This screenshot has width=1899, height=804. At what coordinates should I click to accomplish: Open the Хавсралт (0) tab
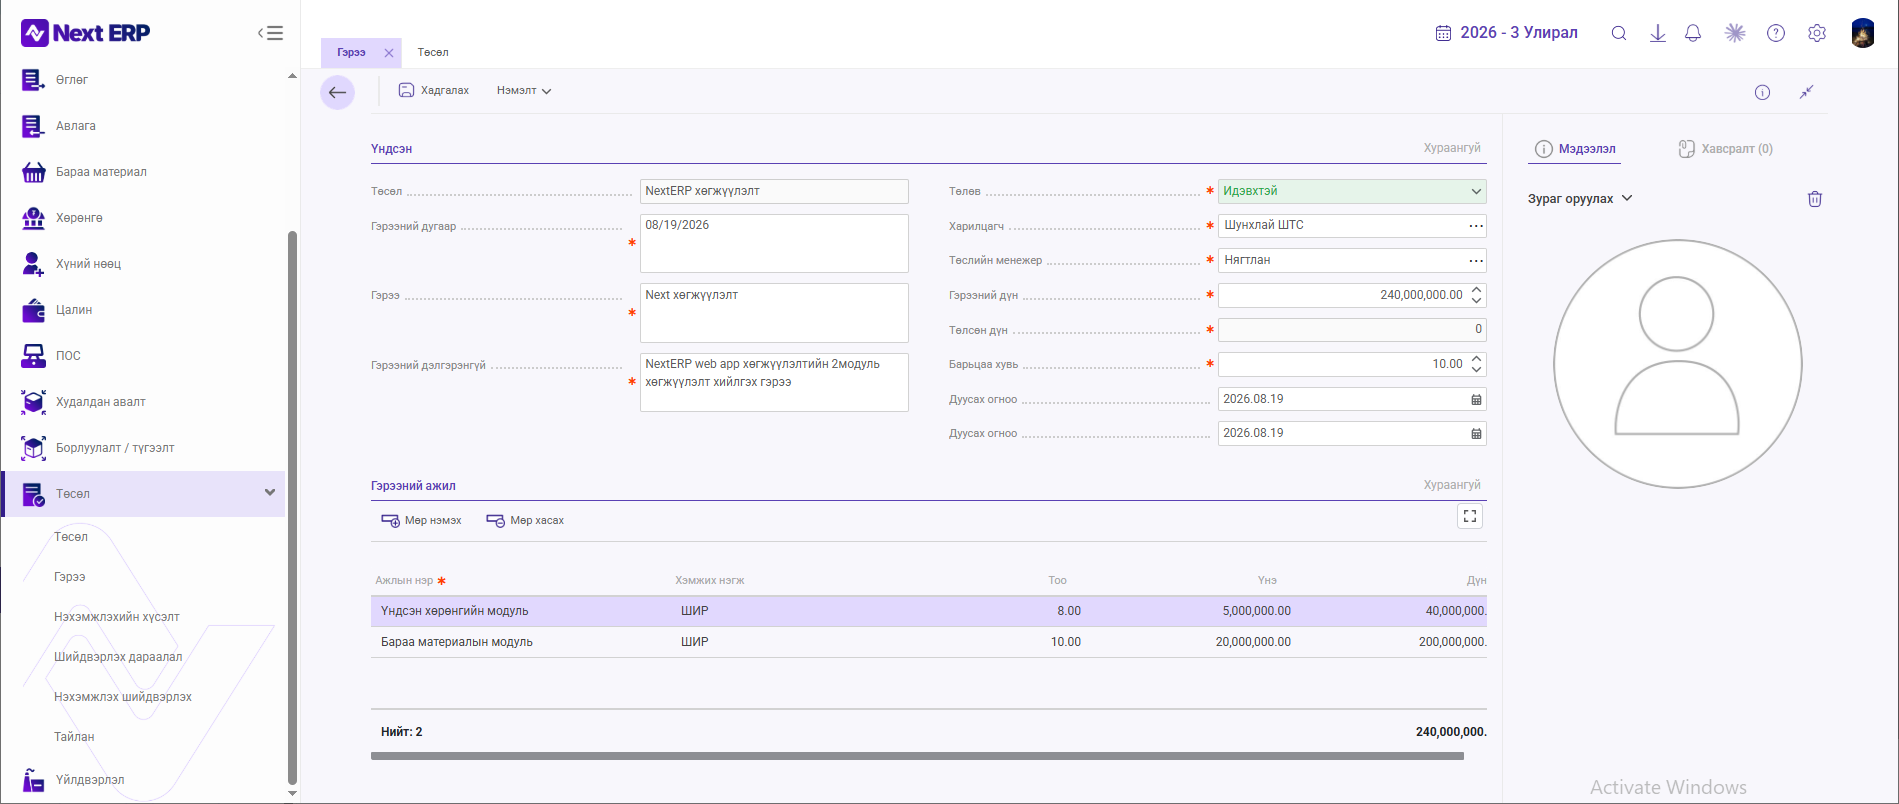(x=1726, y=149)
